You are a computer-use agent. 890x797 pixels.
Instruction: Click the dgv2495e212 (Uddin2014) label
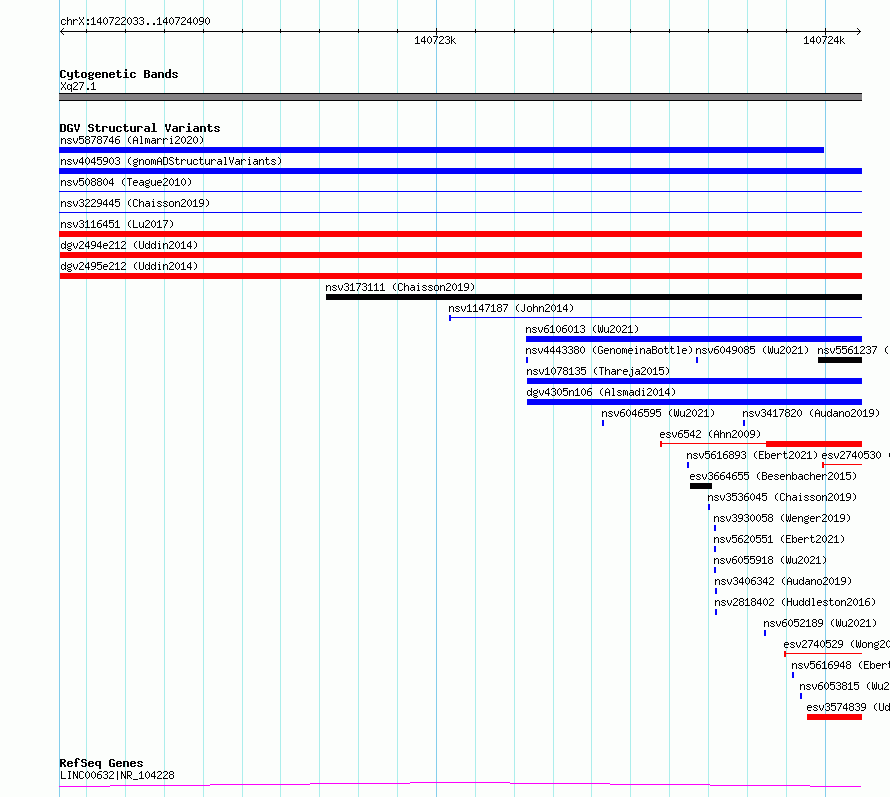129,266
